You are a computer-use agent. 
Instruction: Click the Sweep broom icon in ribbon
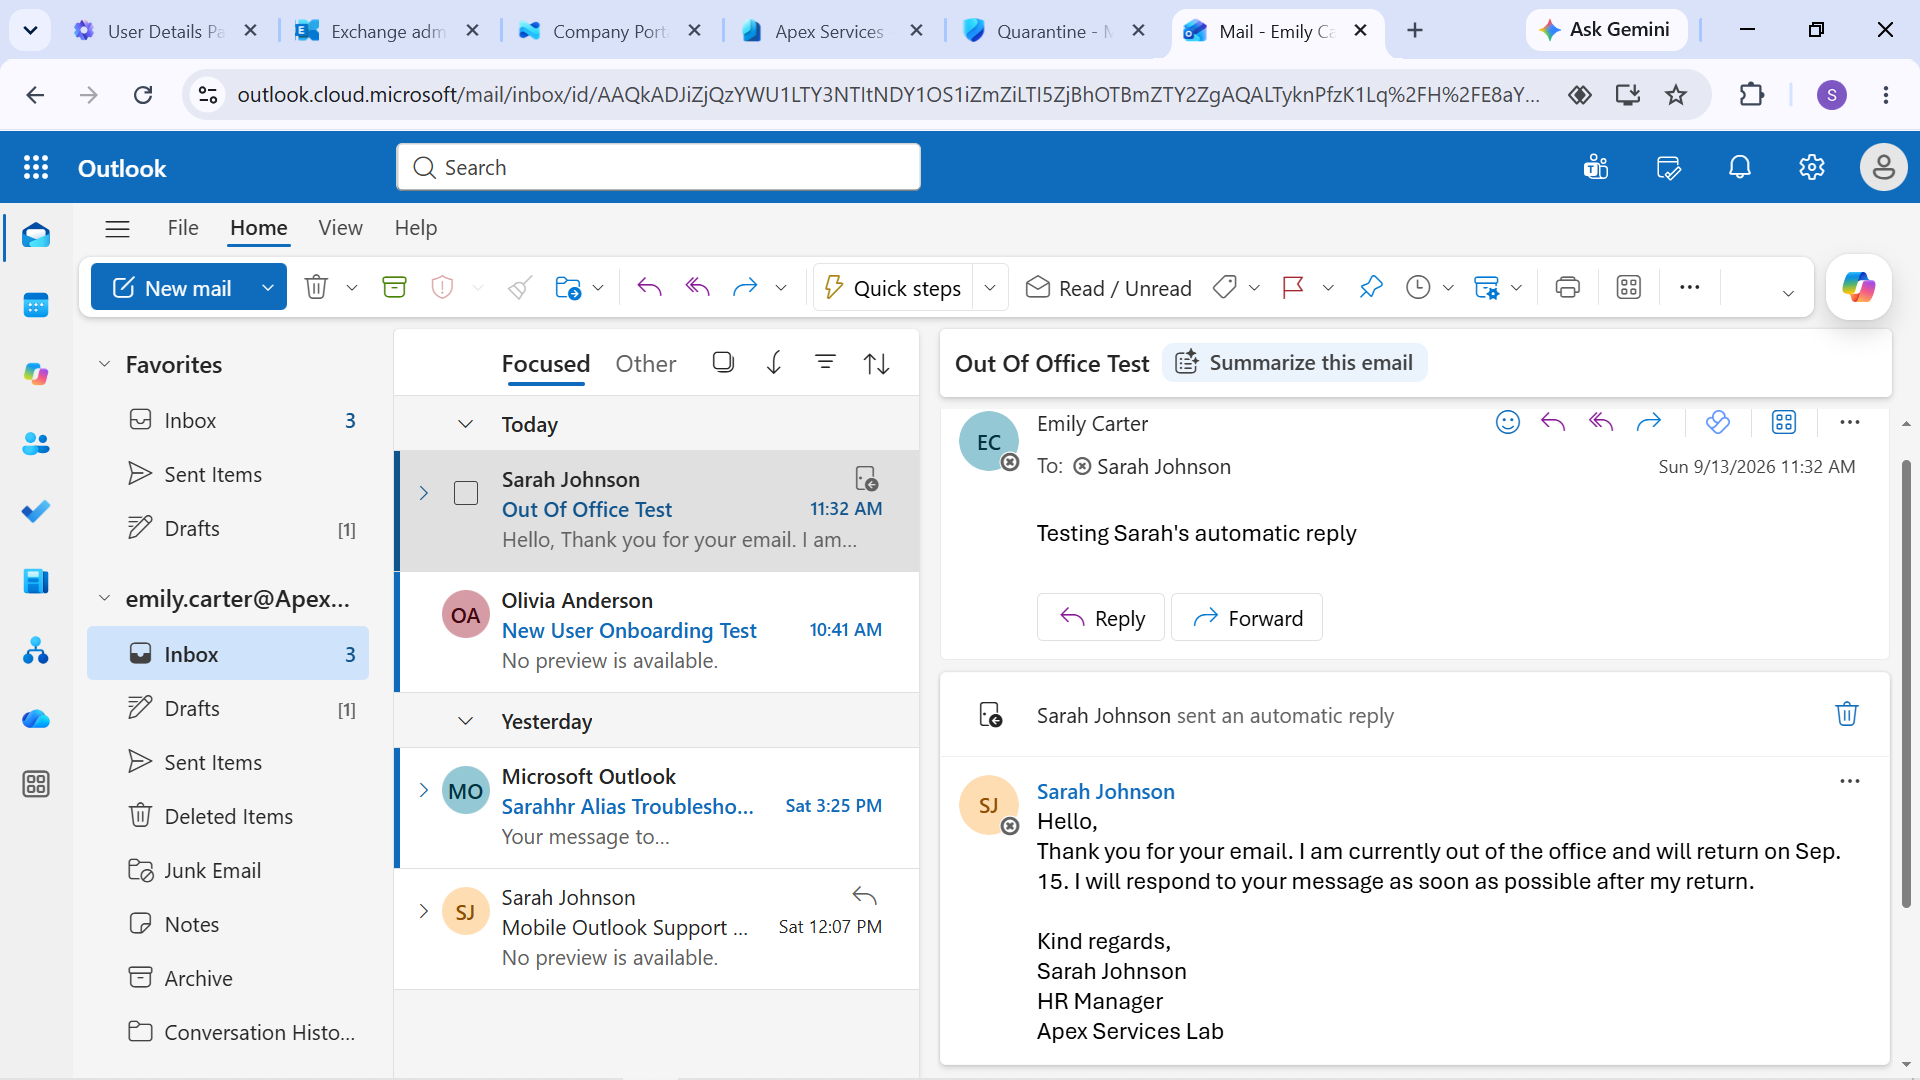coord(519,288)
